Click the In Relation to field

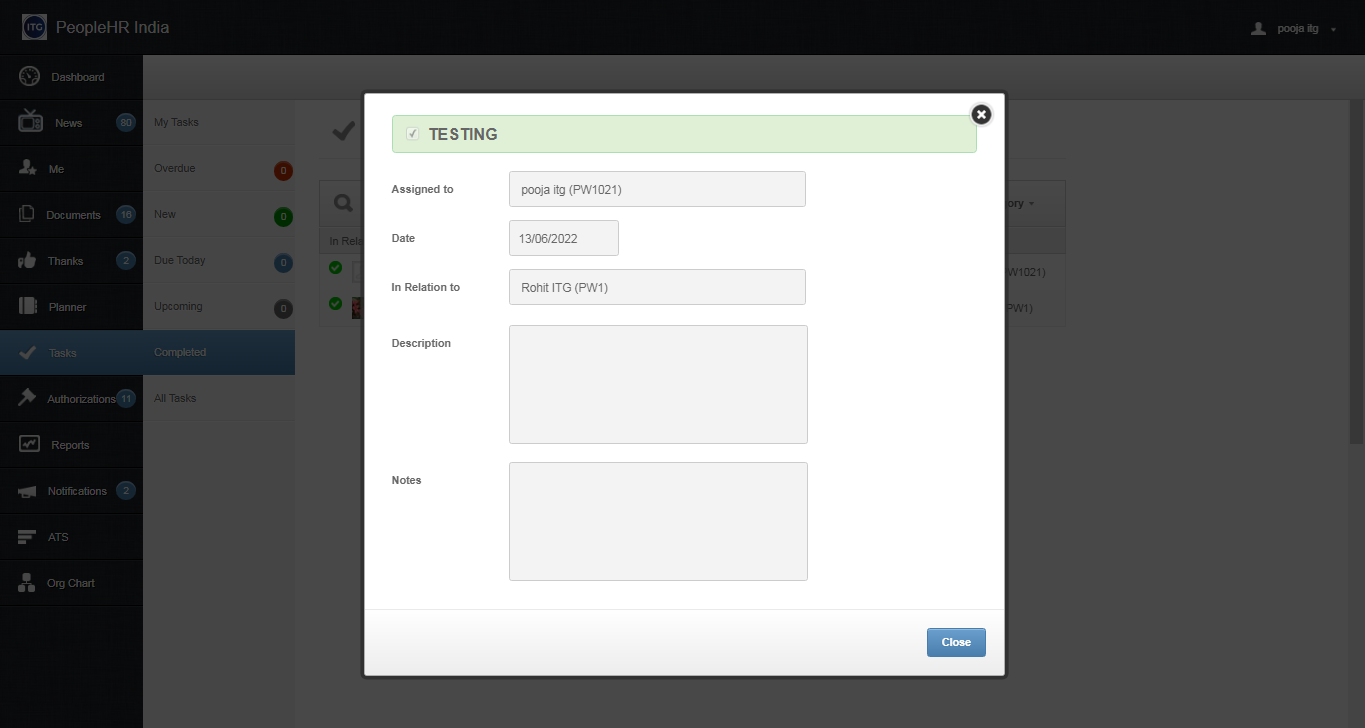tap(657, 287)
